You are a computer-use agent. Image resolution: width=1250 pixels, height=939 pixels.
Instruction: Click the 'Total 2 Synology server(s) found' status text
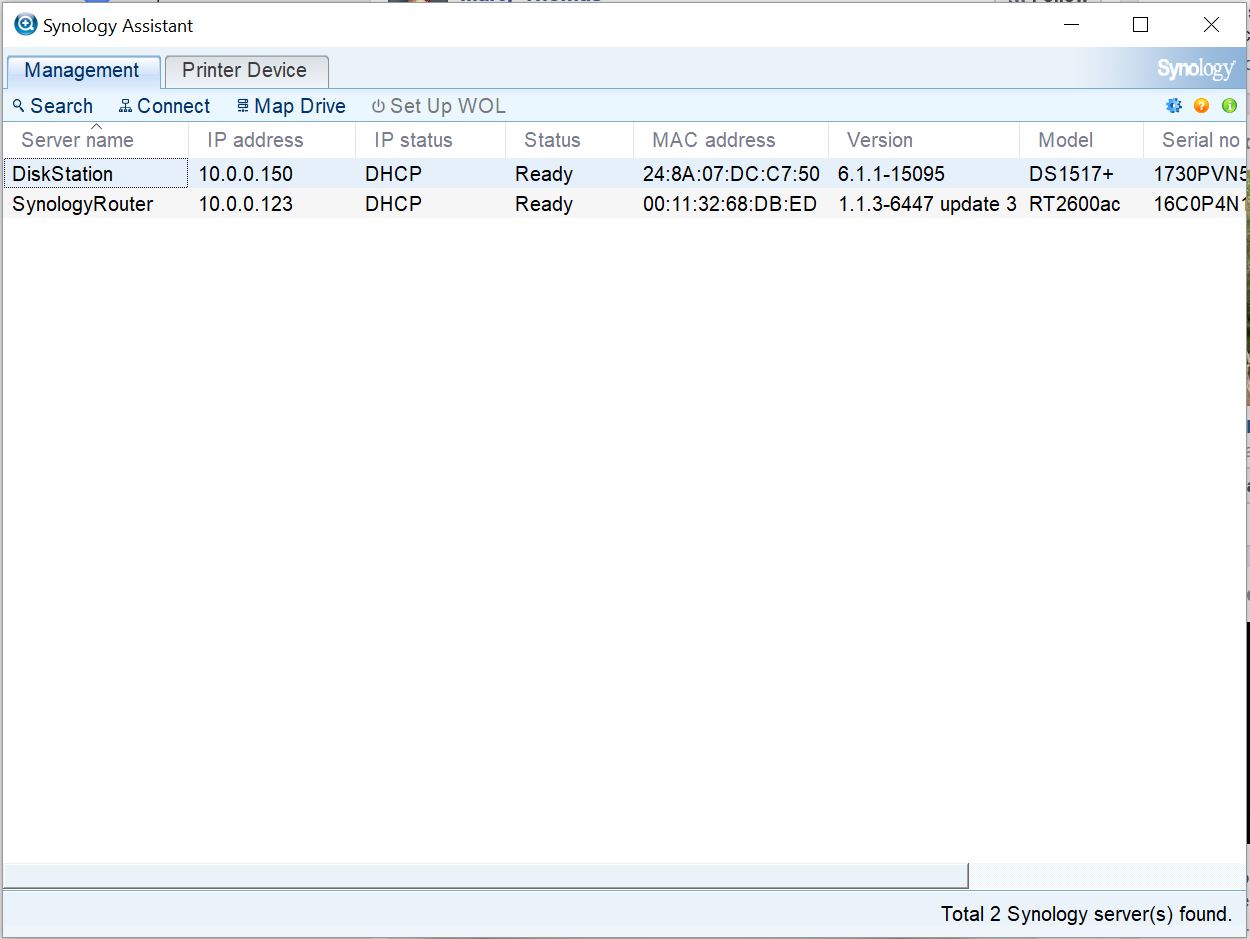pyautogui.click(x=1087, y=914)
